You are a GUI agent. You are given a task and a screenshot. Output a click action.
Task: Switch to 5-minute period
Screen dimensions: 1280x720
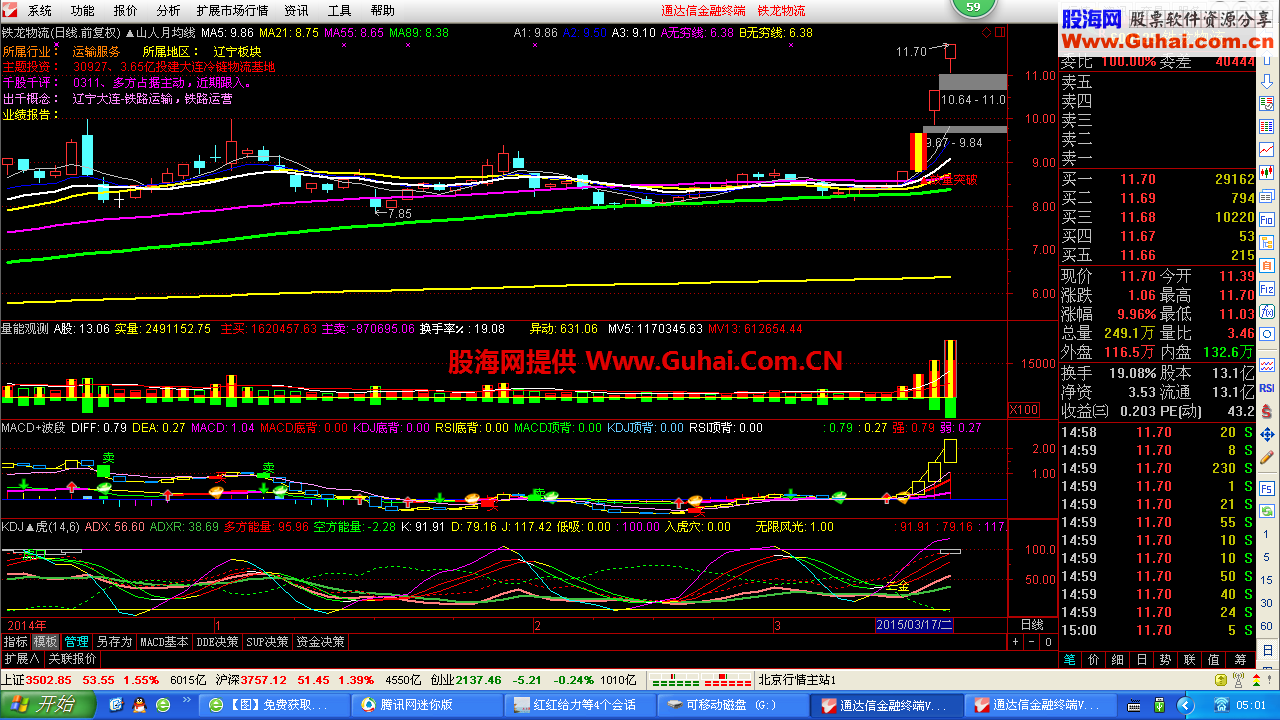pos(1267,557)
